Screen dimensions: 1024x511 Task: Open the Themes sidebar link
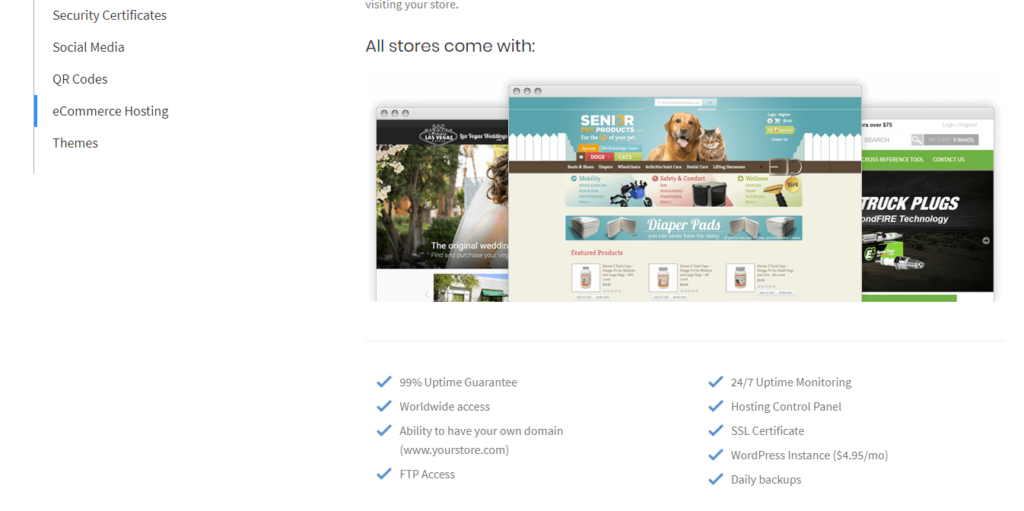tap(75, 143)
